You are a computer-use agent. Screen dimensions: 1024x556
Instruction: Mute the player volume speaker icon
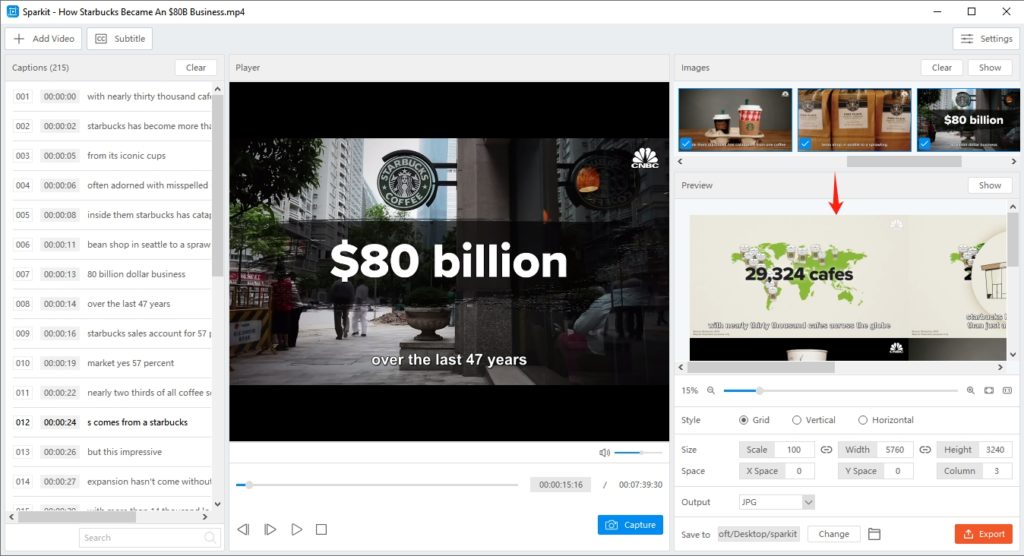tap(604, 452)
